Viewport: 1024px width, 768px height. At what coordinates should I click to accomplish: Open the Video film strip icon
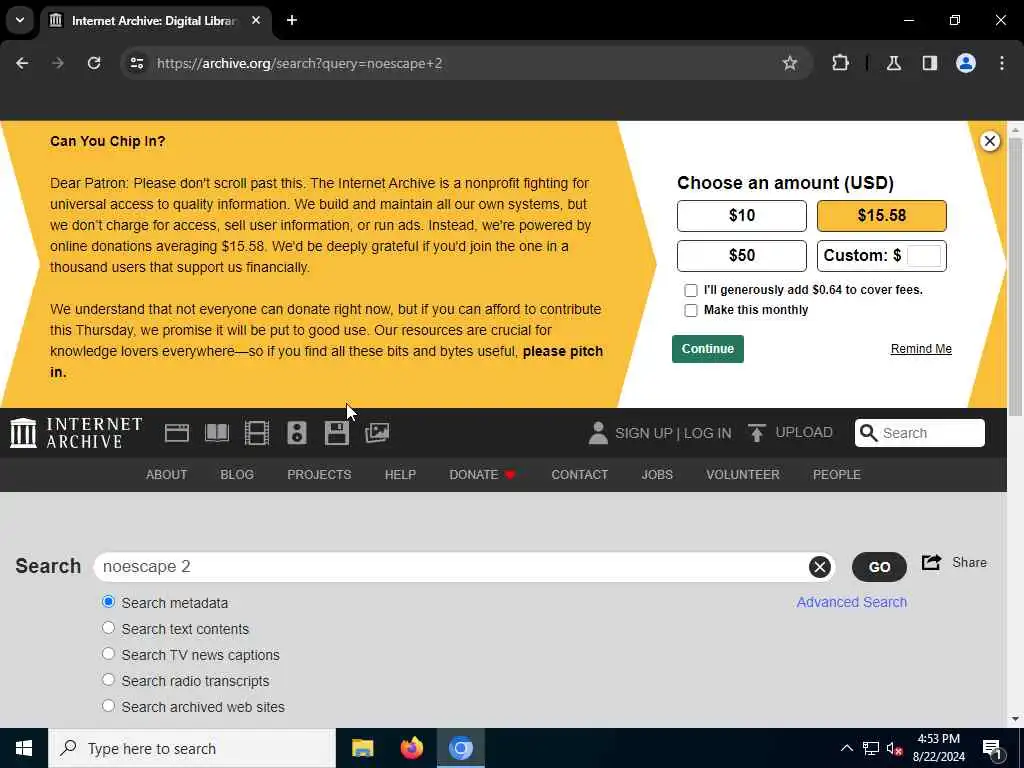coord(257,433)
